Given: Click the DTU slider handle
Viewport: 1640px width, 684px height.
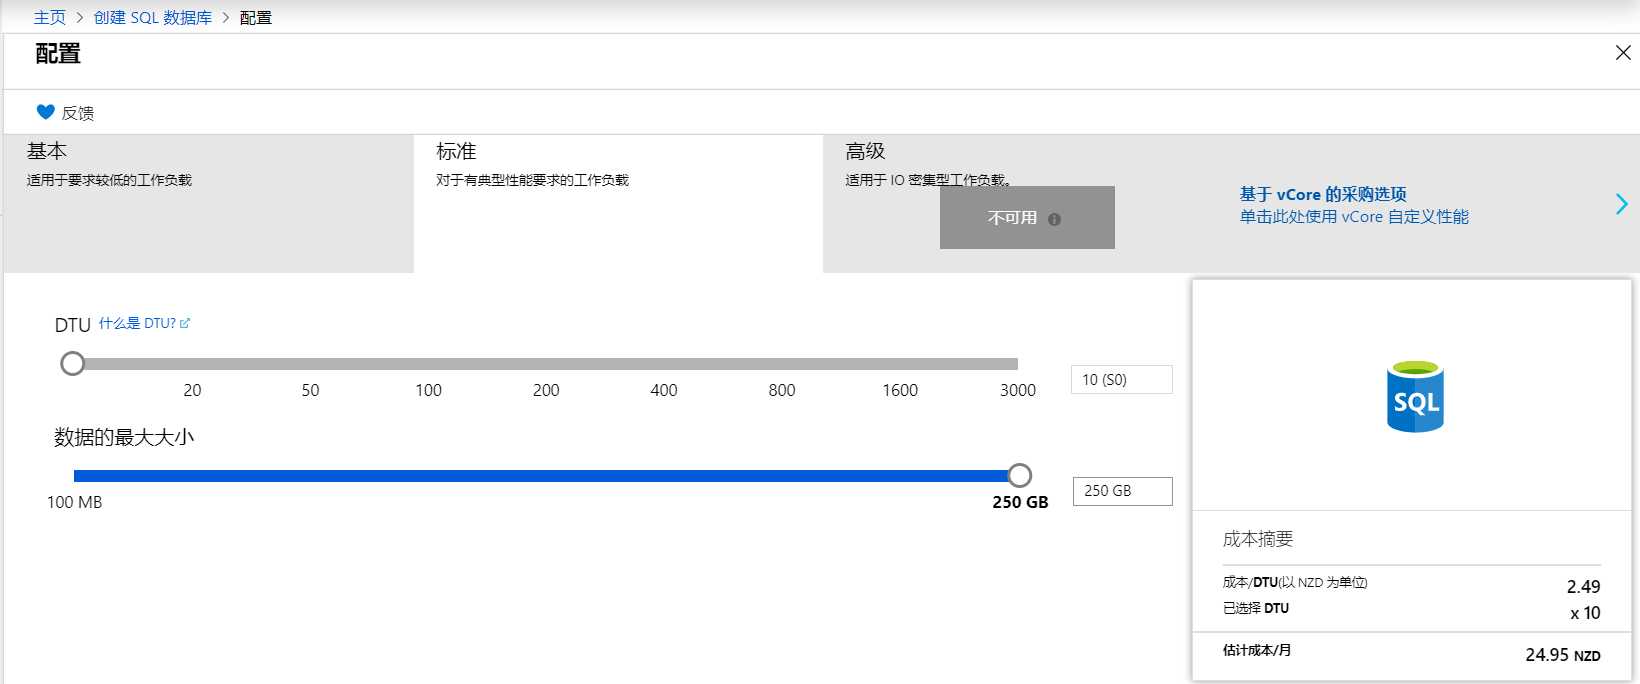Looking at the screenshot, I should click(x=72, y=363).
